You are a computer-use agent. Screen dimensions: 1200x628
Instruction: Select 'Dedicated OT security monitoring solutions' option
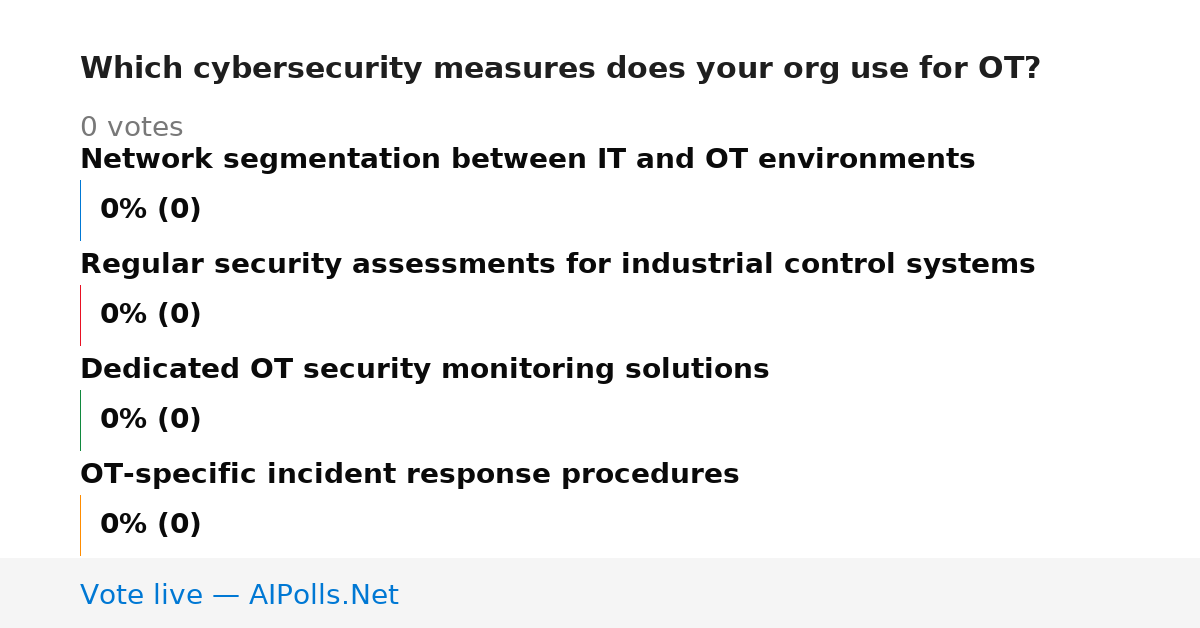point(424,370)
